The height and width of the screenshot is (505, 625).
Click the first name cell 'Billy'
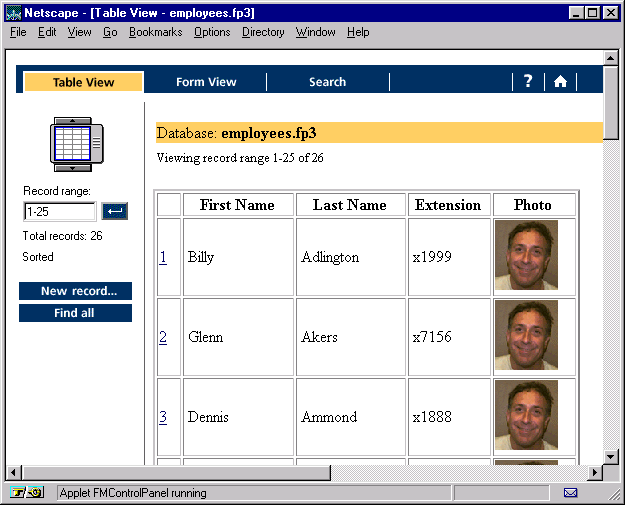tap(238, 257)
